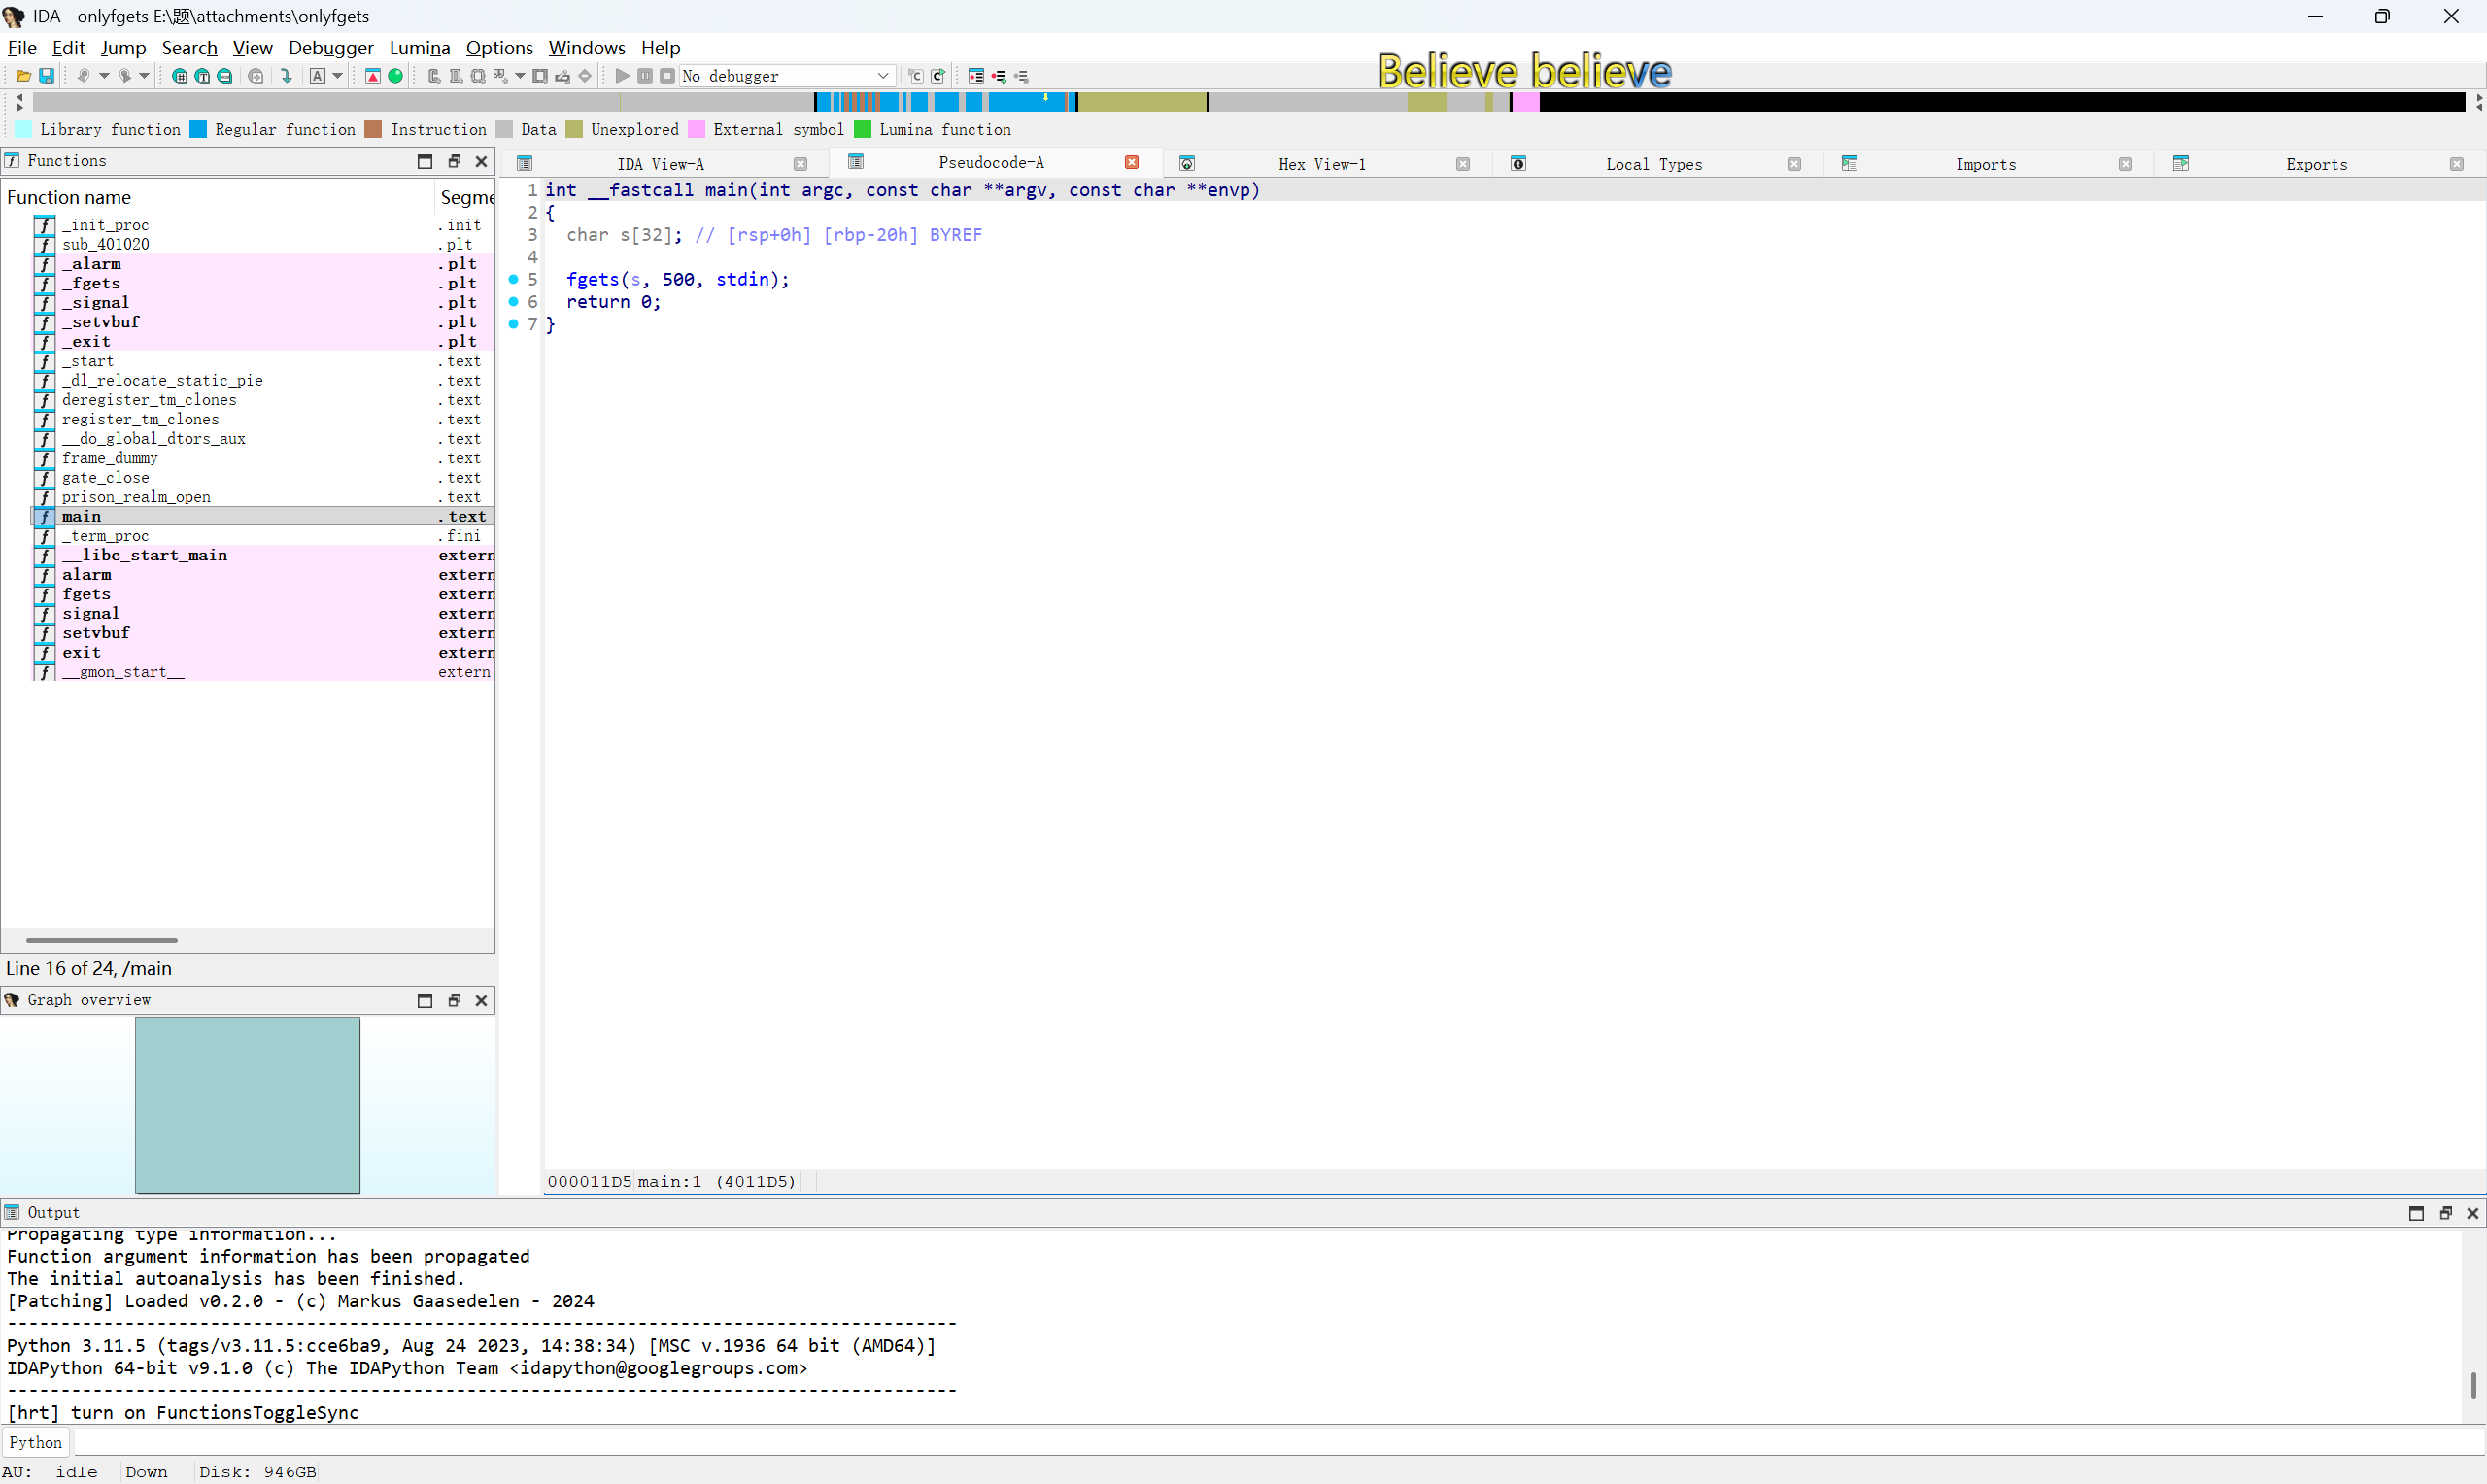Expand the text search 'A' dropdown arrow
The height and width of the screenshot is (1484, 2487).
coord(338,76)
